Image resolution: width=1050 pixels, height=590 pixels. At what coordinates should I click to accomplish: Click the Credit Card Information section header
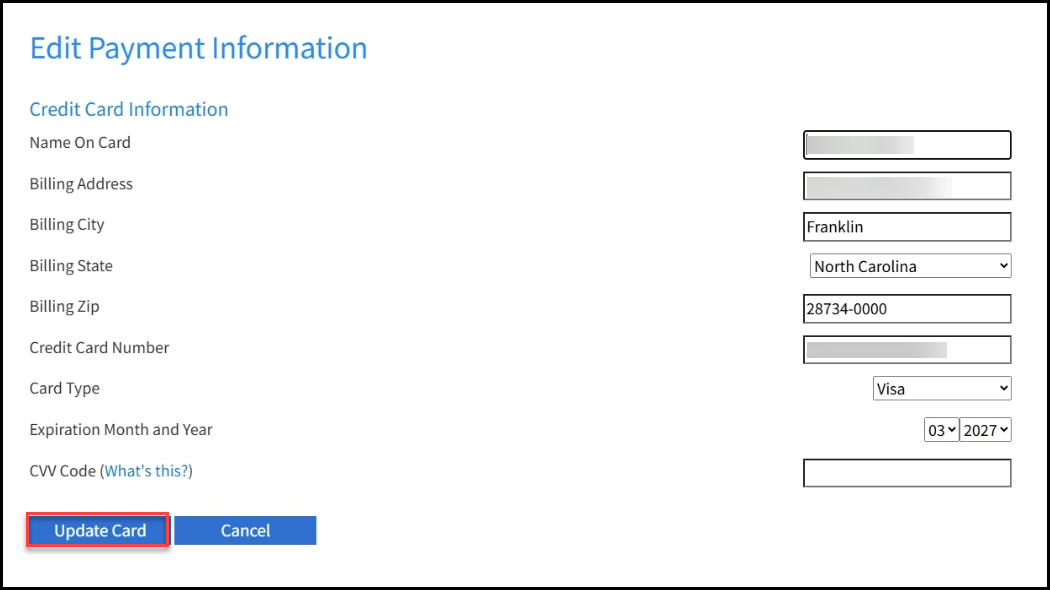[128, 109]
